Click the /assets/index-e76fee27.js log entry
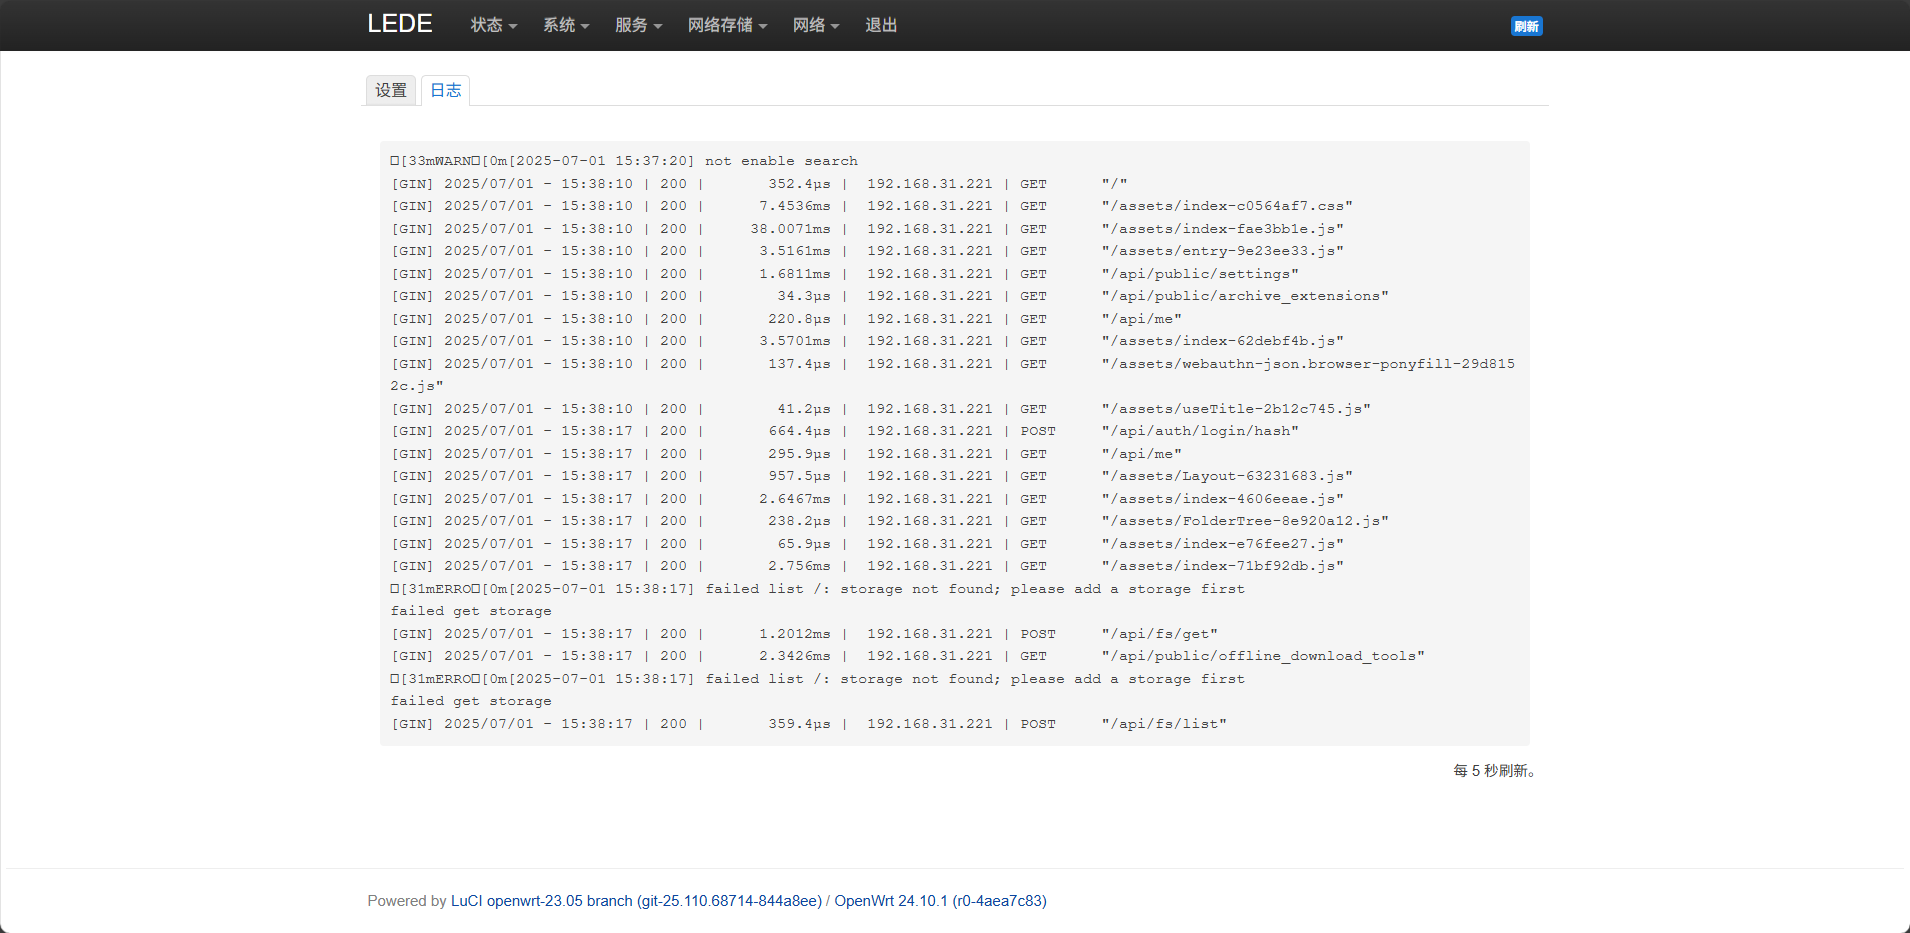1910x933 pixels. tap(867, 544)
